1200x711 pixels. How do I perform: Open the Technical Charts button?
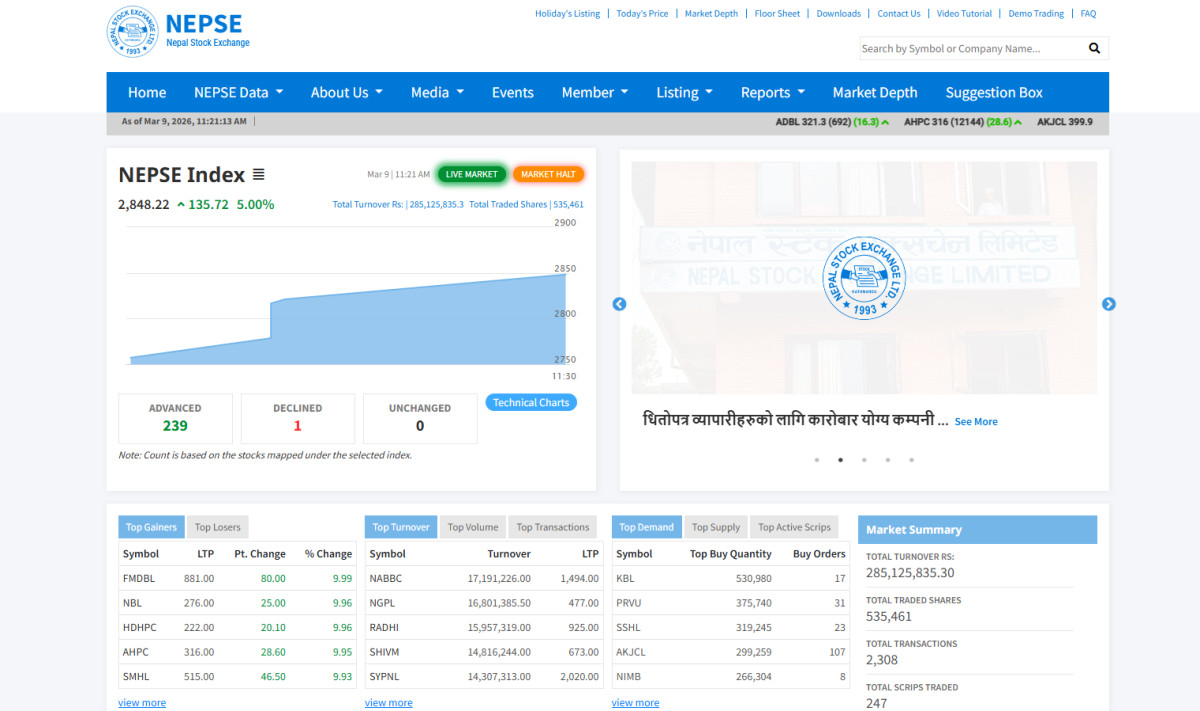pos(531,403)
